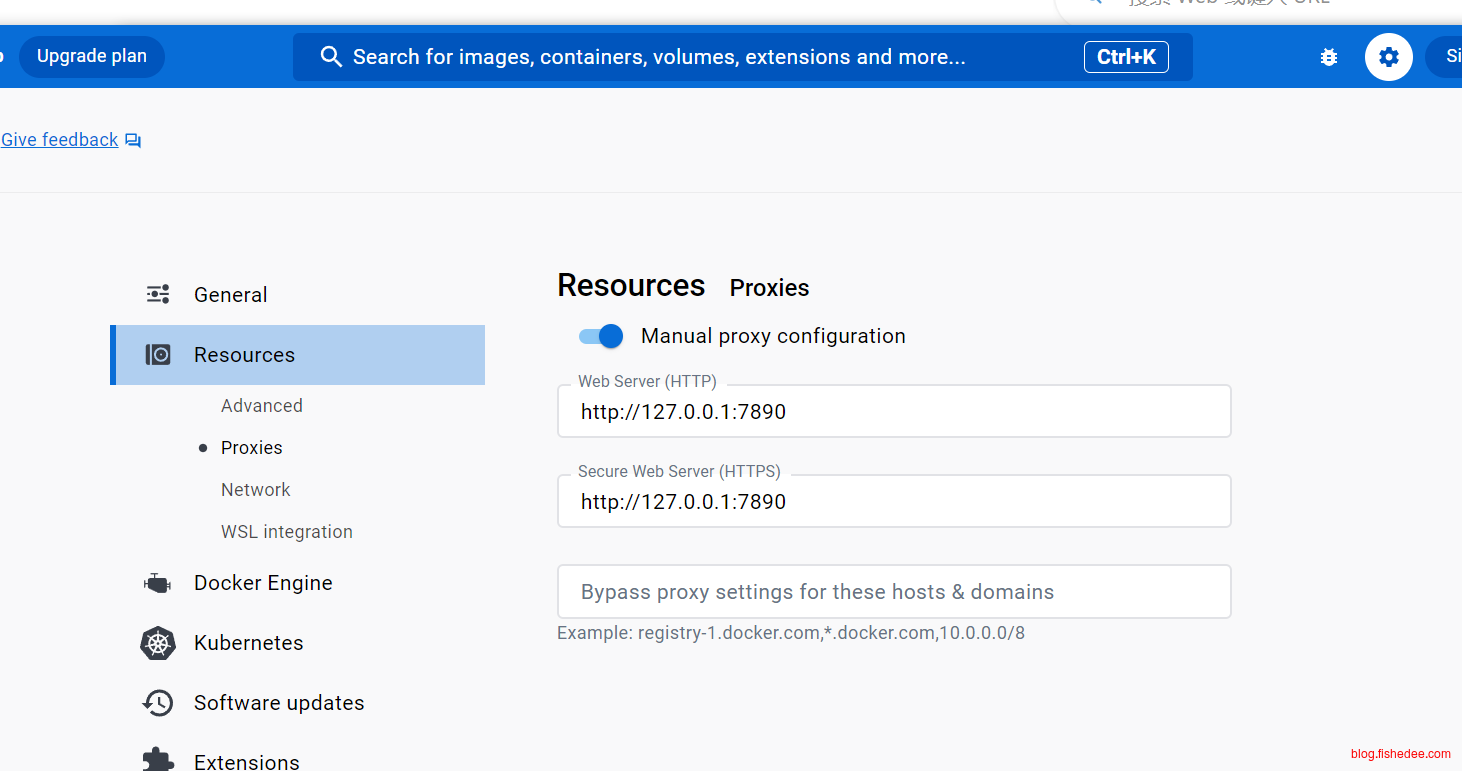Click the Resources disk icon
Image resolution: width=1462 pixels, height=771 pixels.
(158, 355)
